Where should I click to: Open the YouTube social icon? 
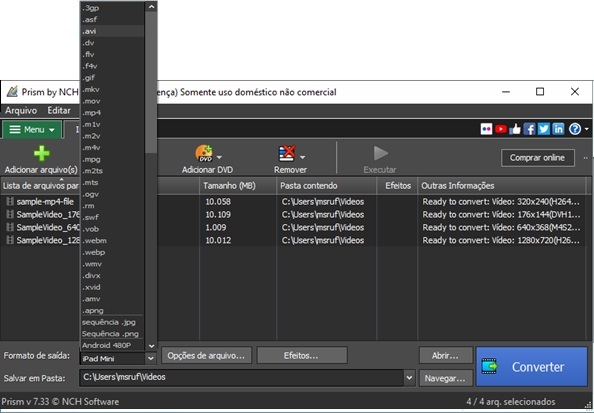coord(501,129)
